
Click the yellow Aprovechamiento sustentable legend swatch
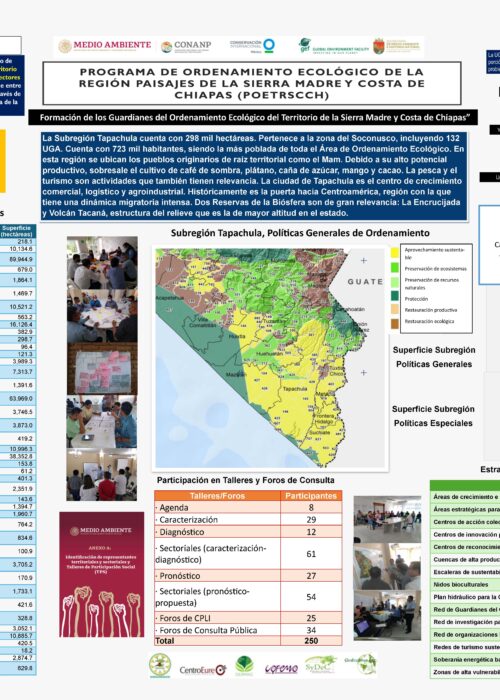click(395, 253)
